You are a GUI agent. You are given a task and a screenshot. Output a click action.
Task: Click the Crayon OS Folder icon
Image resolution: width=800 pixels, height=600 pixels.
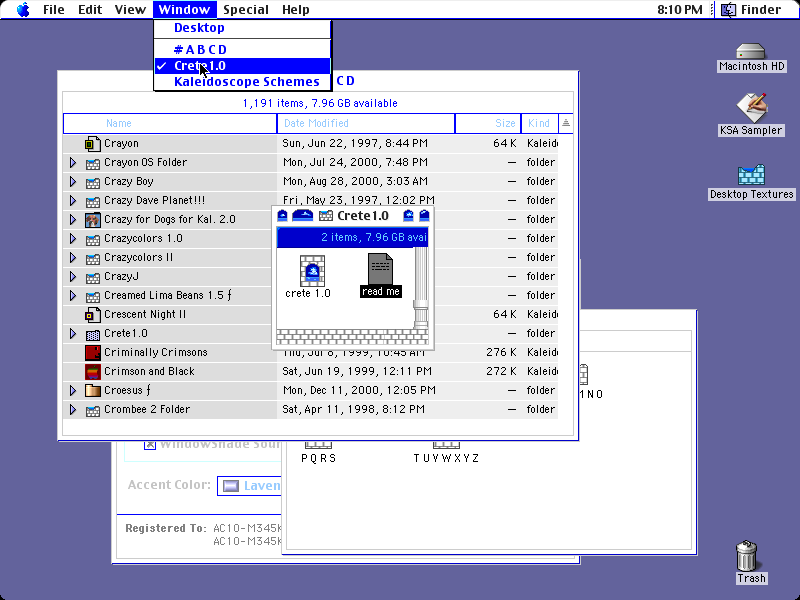point(92,163)
